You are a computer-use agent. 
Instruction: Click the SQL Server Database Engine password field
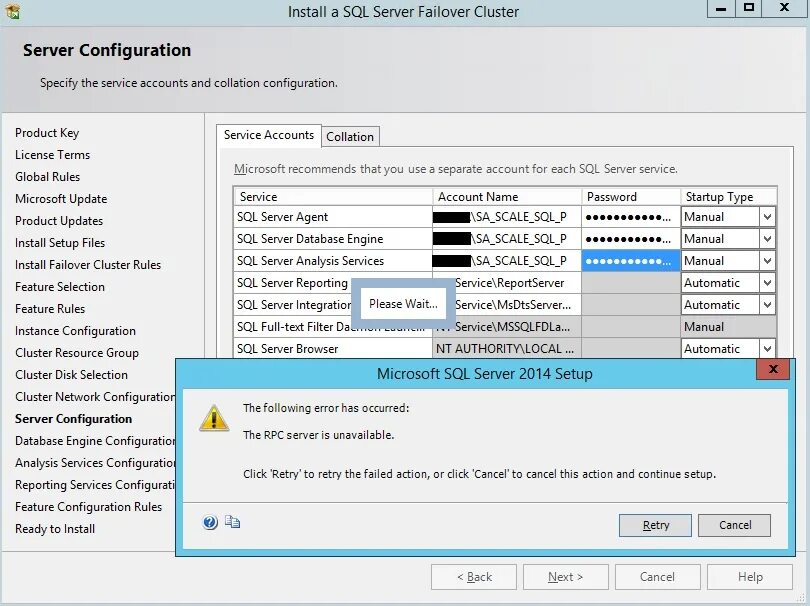click(x=631, y=239)
